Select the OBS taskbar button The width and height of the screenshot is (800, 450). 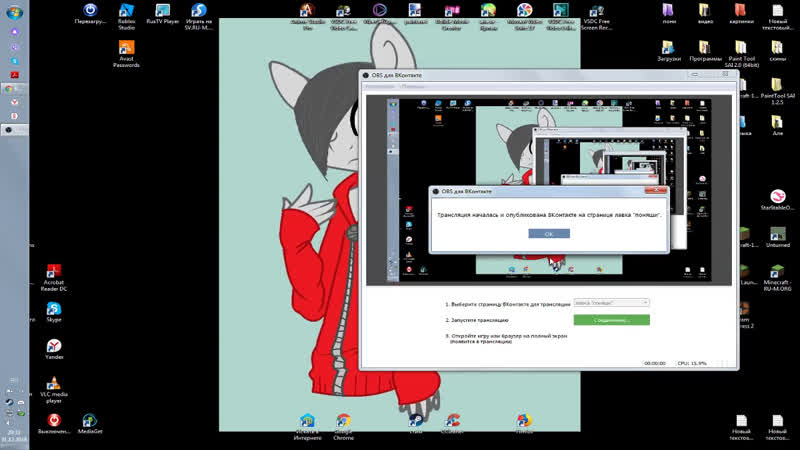pos(14,130)
